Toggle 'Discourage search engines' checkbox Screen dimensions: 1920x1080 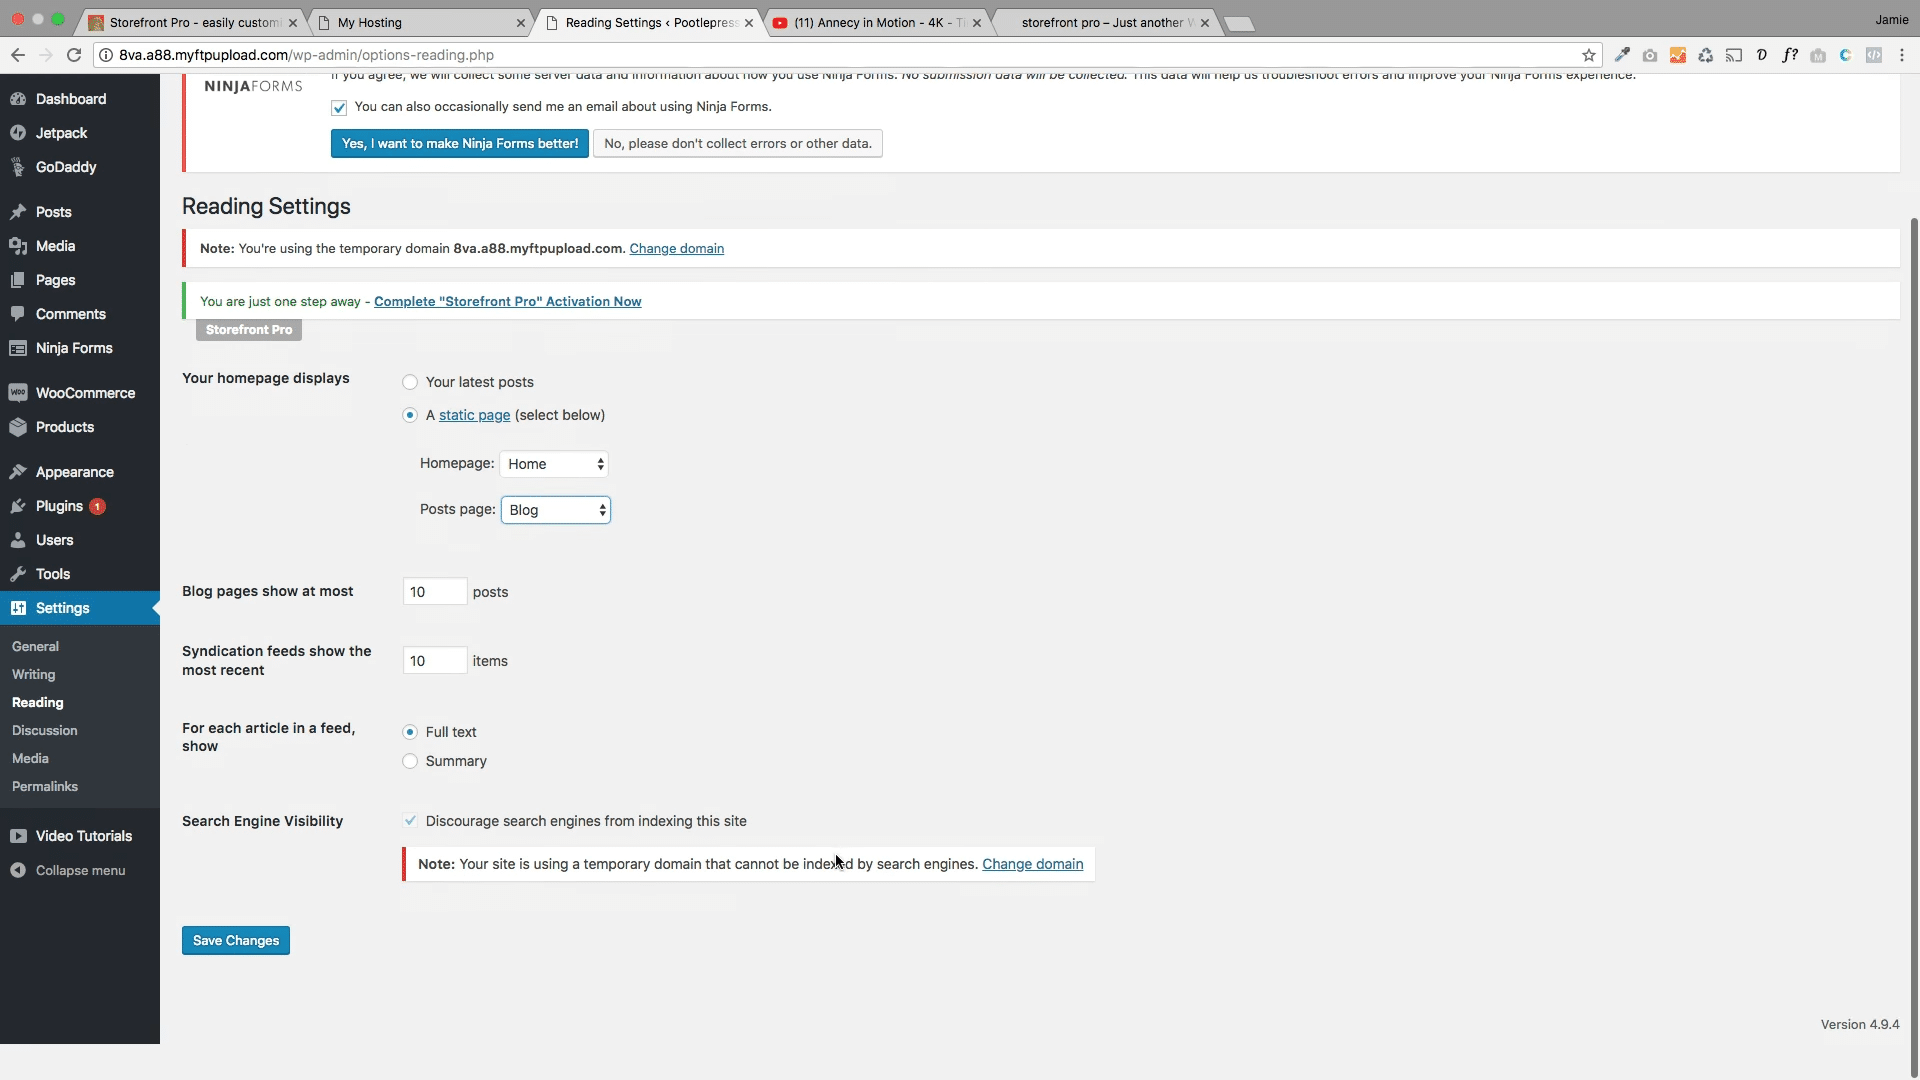[410, 821]
